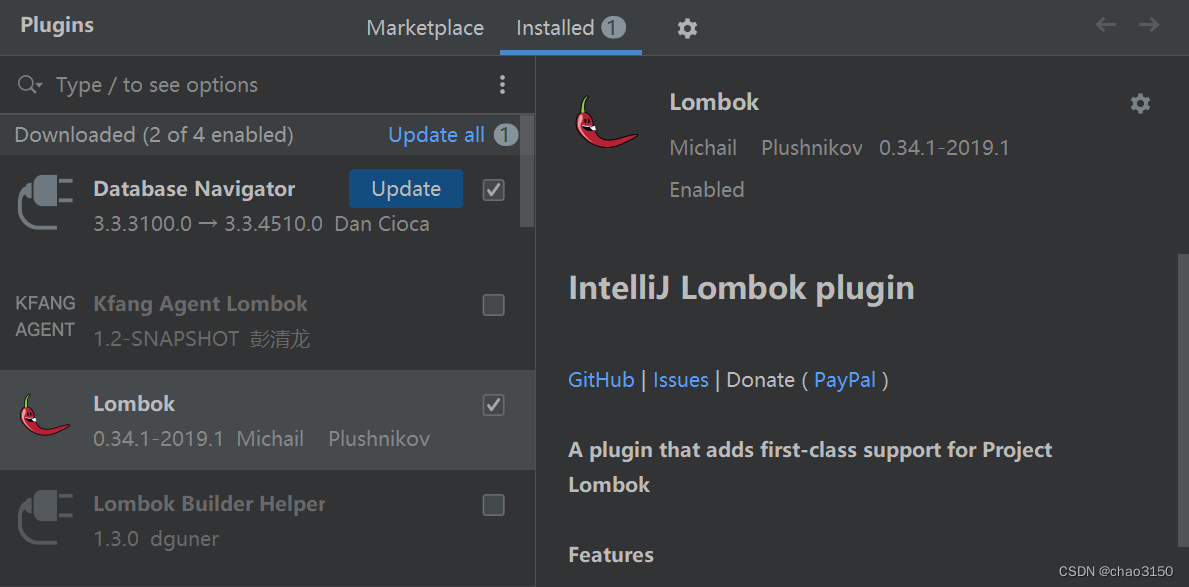Open the large Lombok icon in details panel
This screenshot has height=587, width=1189.
tap(605, 124)
